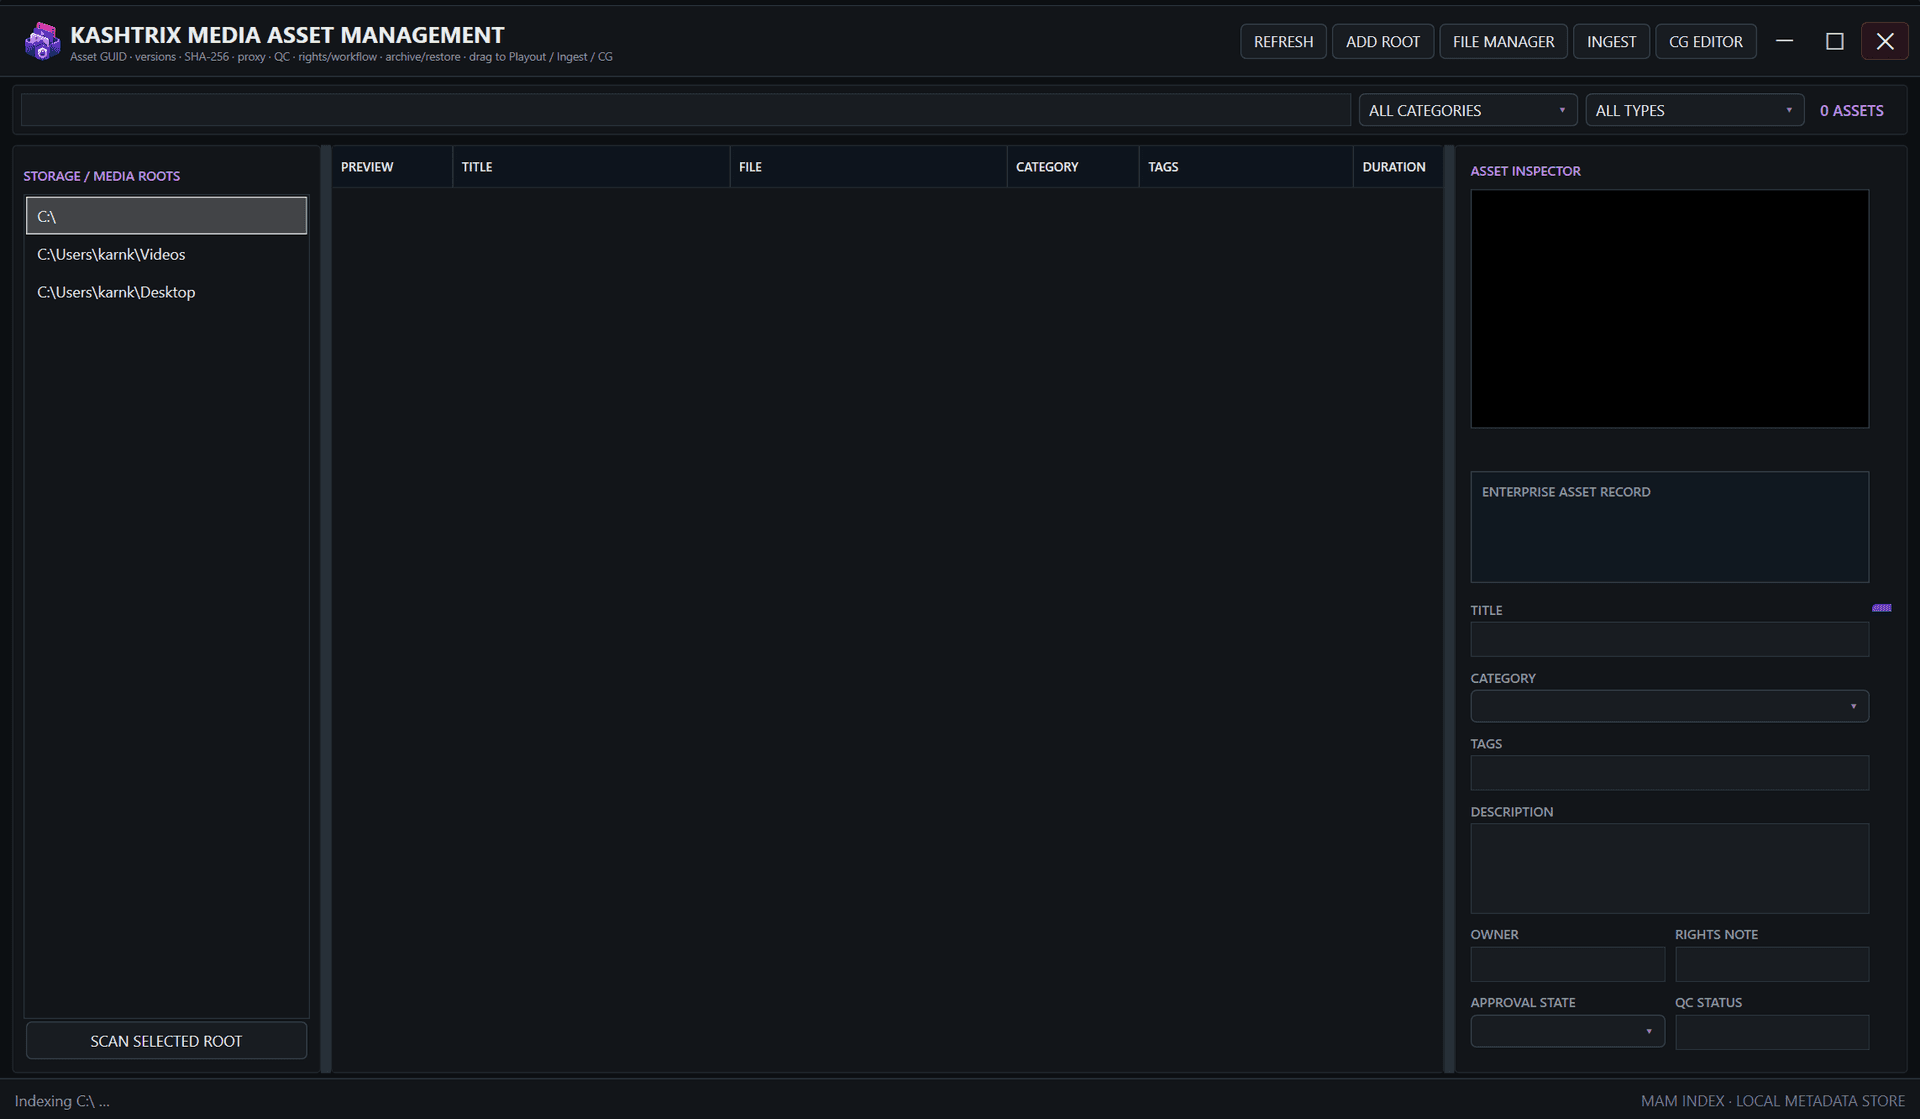Viewport: 1920px width, 1119px height.
Task: Click the Indexing C:\ status message
Action: click(62, 1101)
